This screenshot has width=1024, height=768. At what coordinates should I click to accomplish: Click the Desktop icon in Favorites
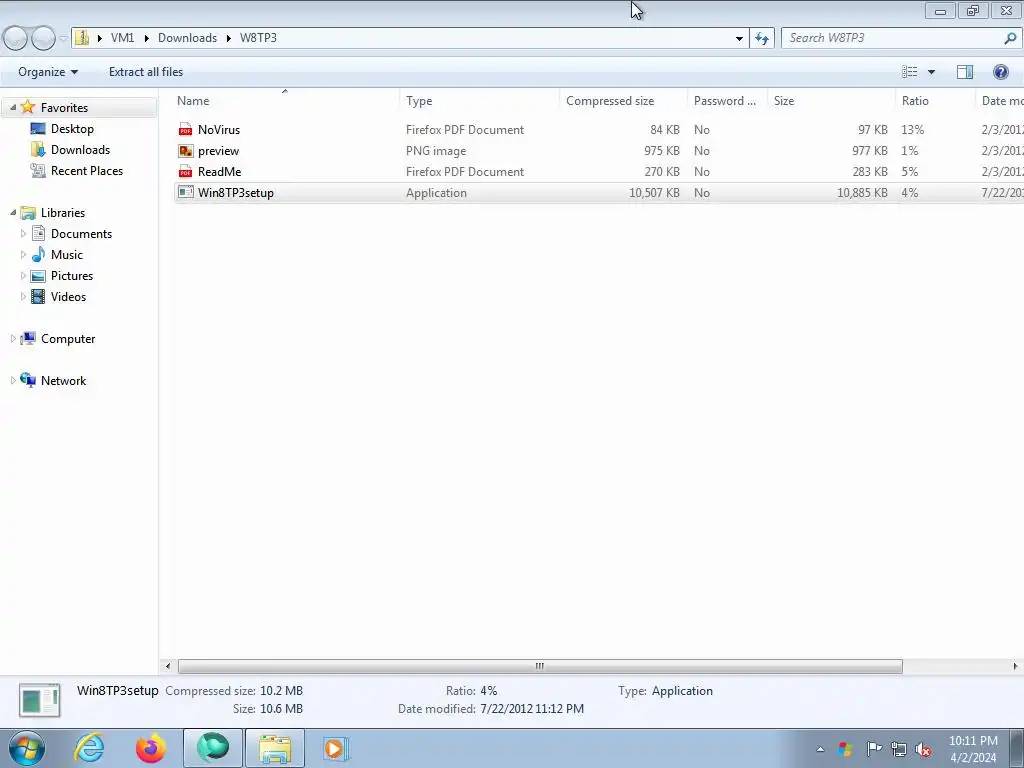(x=38, y=129)
